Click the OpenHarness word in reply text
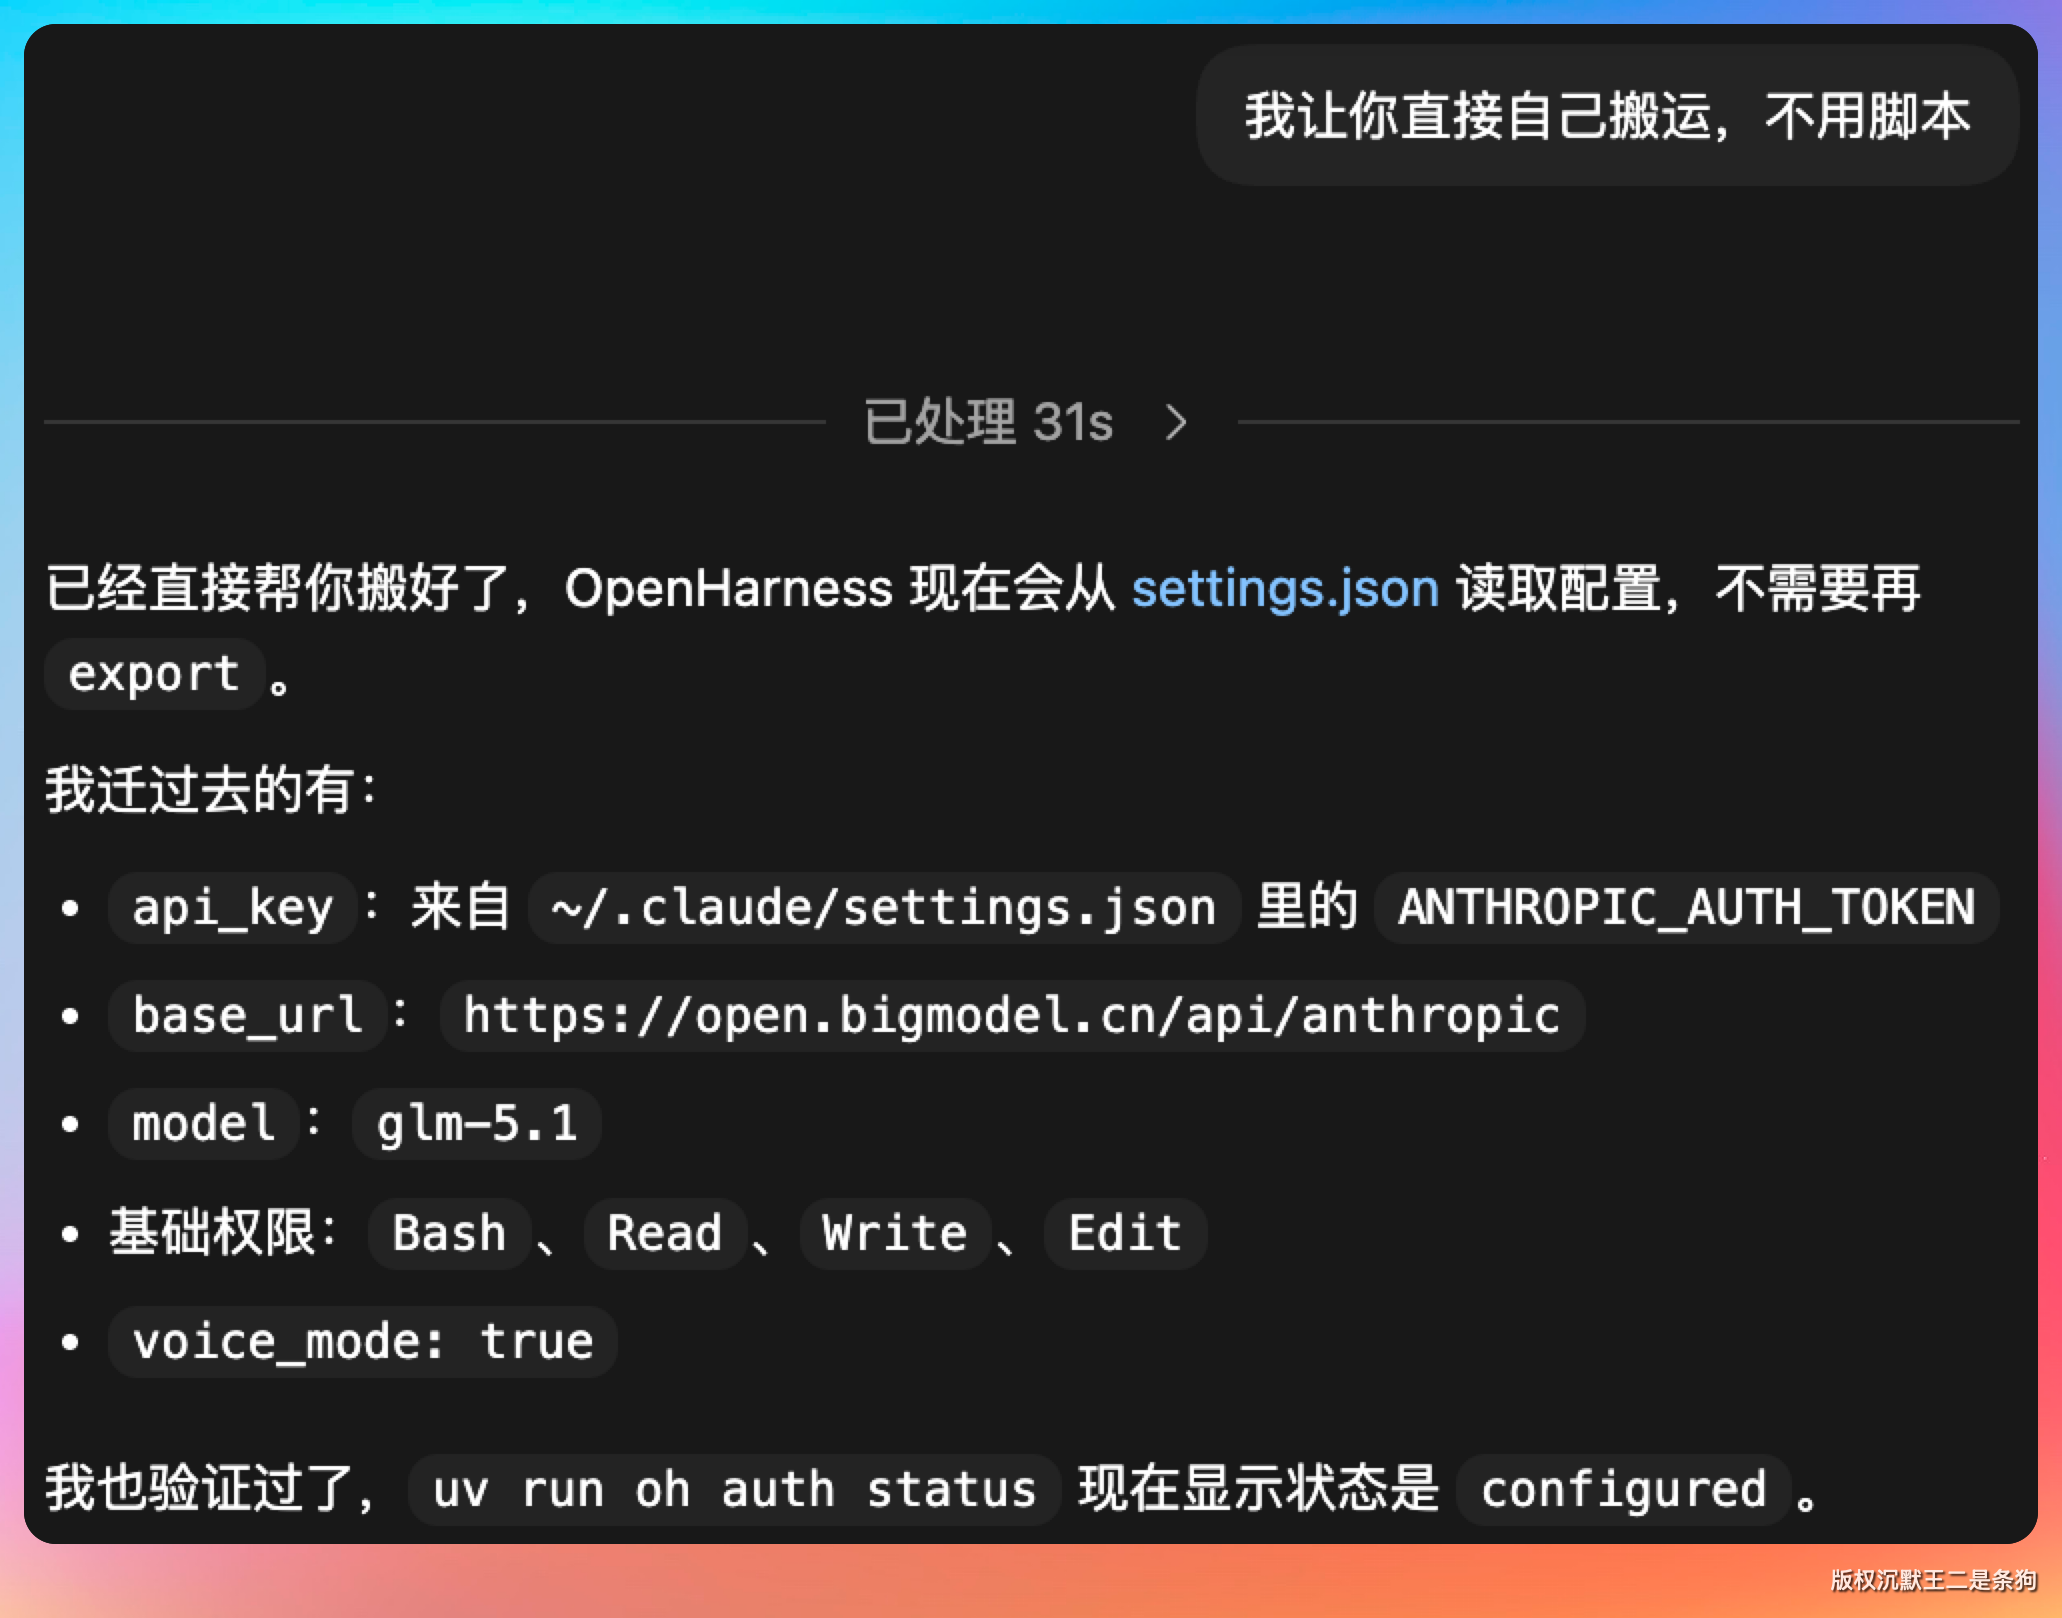The width and height of the screenshot is (2062, 1618). pos(728,588)
